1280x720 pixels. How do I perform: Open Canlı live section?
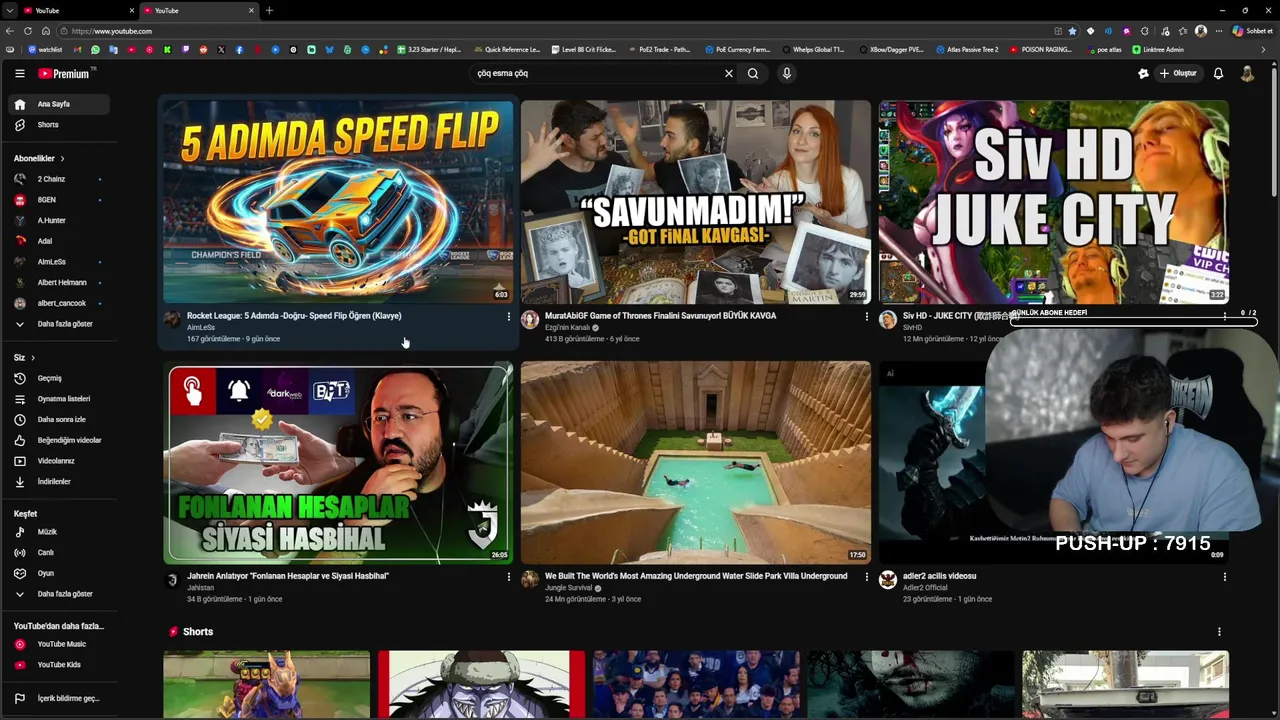click(x=59, y=553)
